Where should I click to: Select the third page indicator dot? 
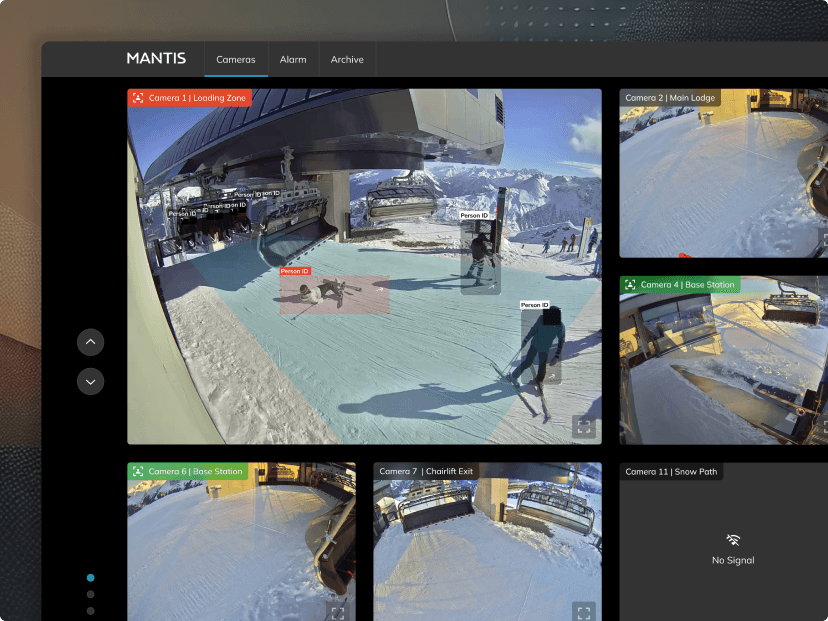click(x=90, y=610)
